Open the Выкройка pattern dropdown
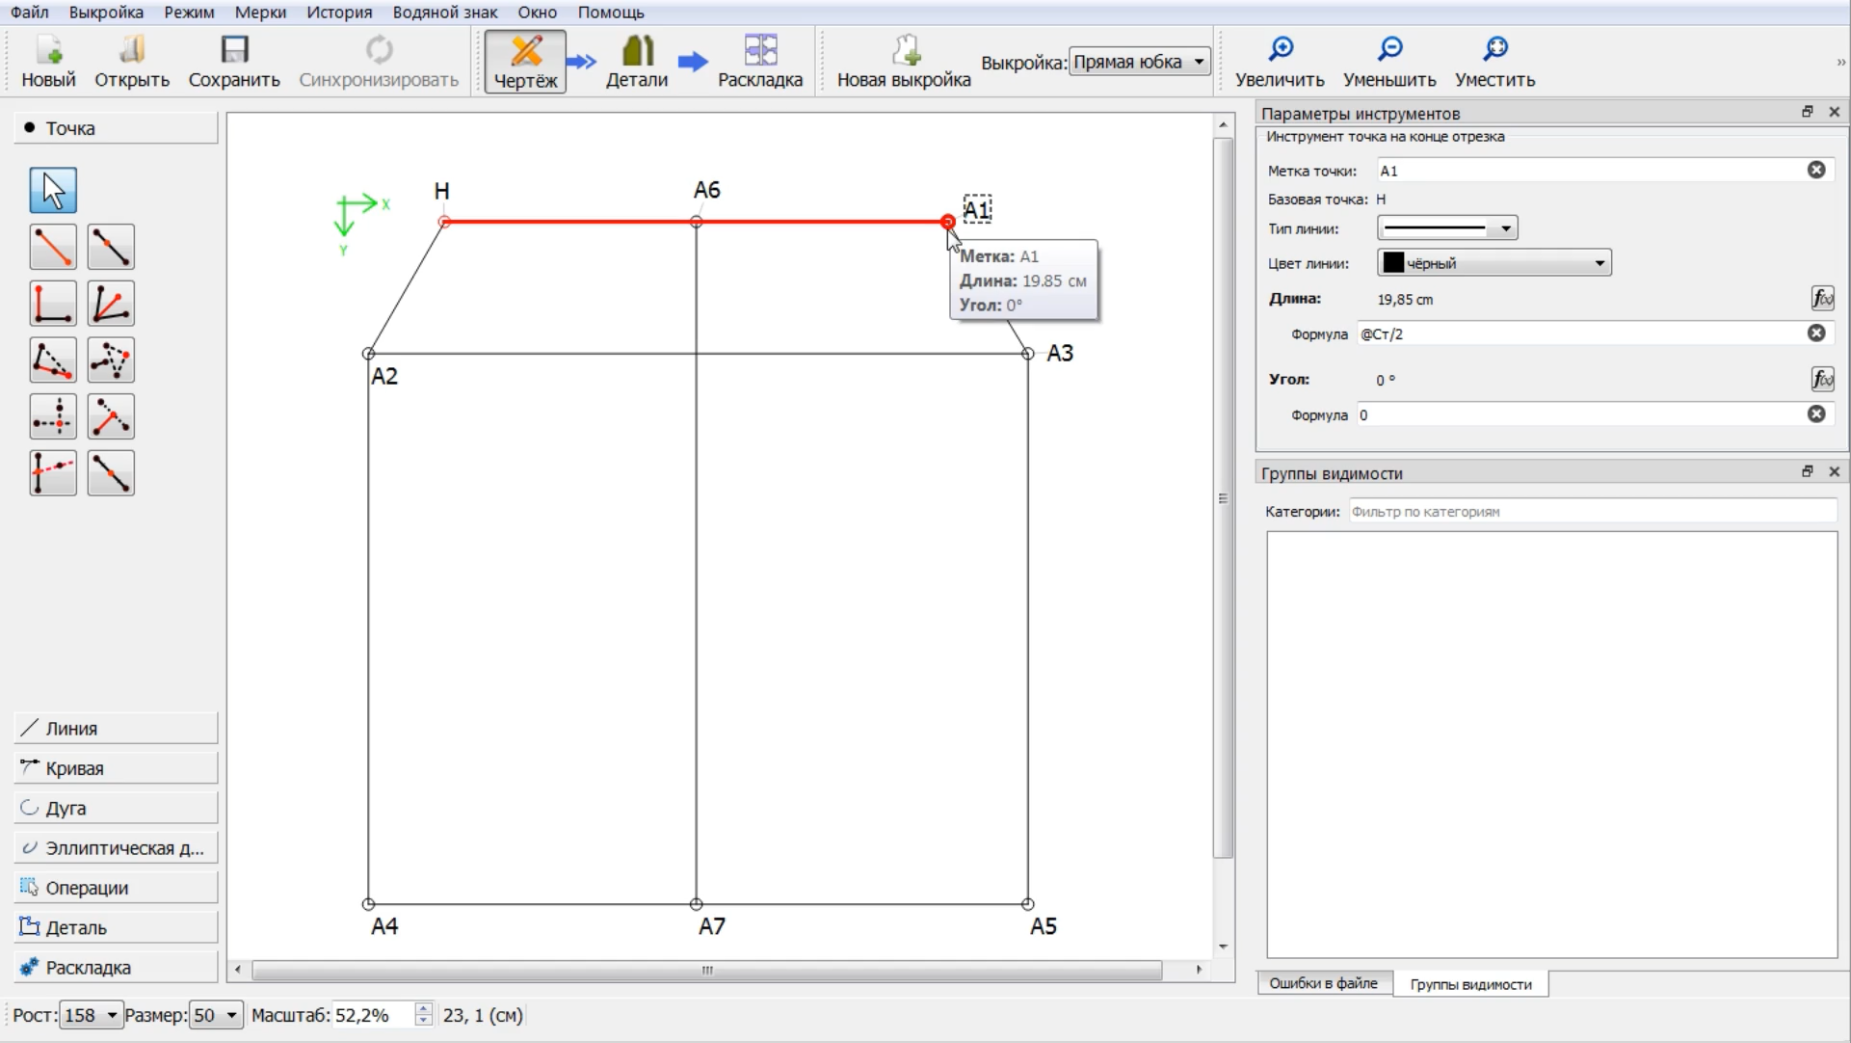Viewport: 1851px width, 1043px height. 1139,62
